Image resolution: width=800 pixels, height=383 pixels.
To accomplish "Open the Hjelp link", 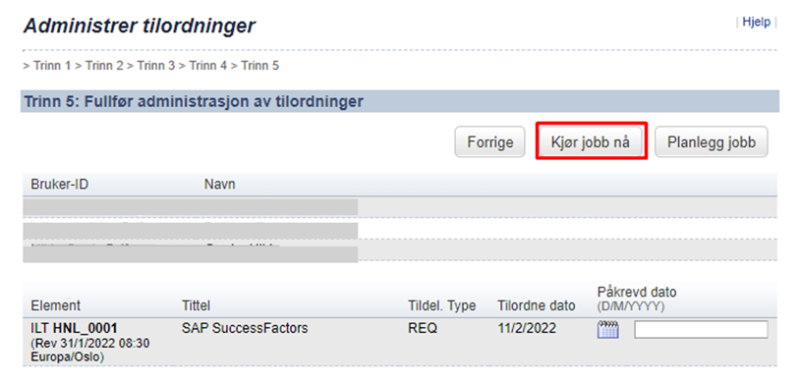I will pos(756,22).
